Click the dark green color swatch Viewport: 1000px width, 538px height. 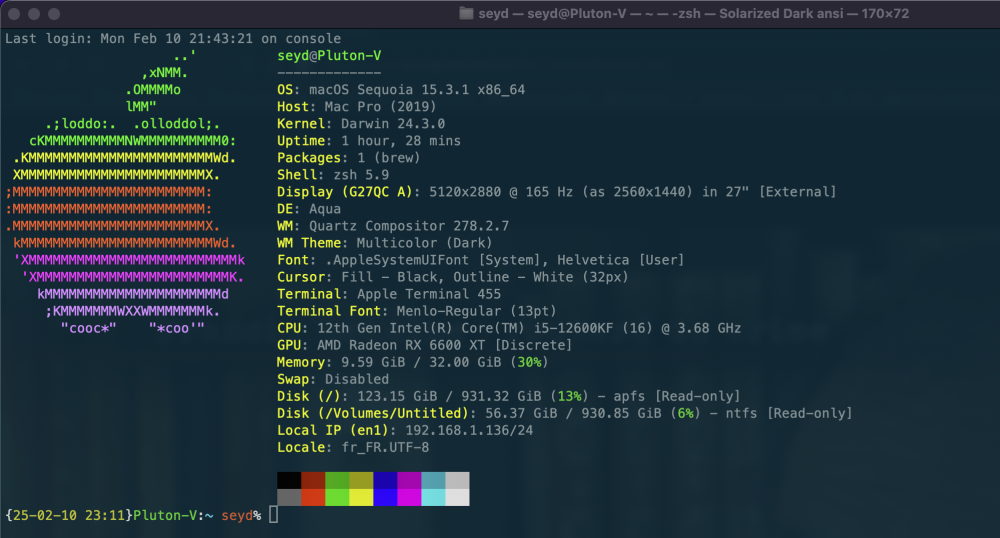click(337, 480)
